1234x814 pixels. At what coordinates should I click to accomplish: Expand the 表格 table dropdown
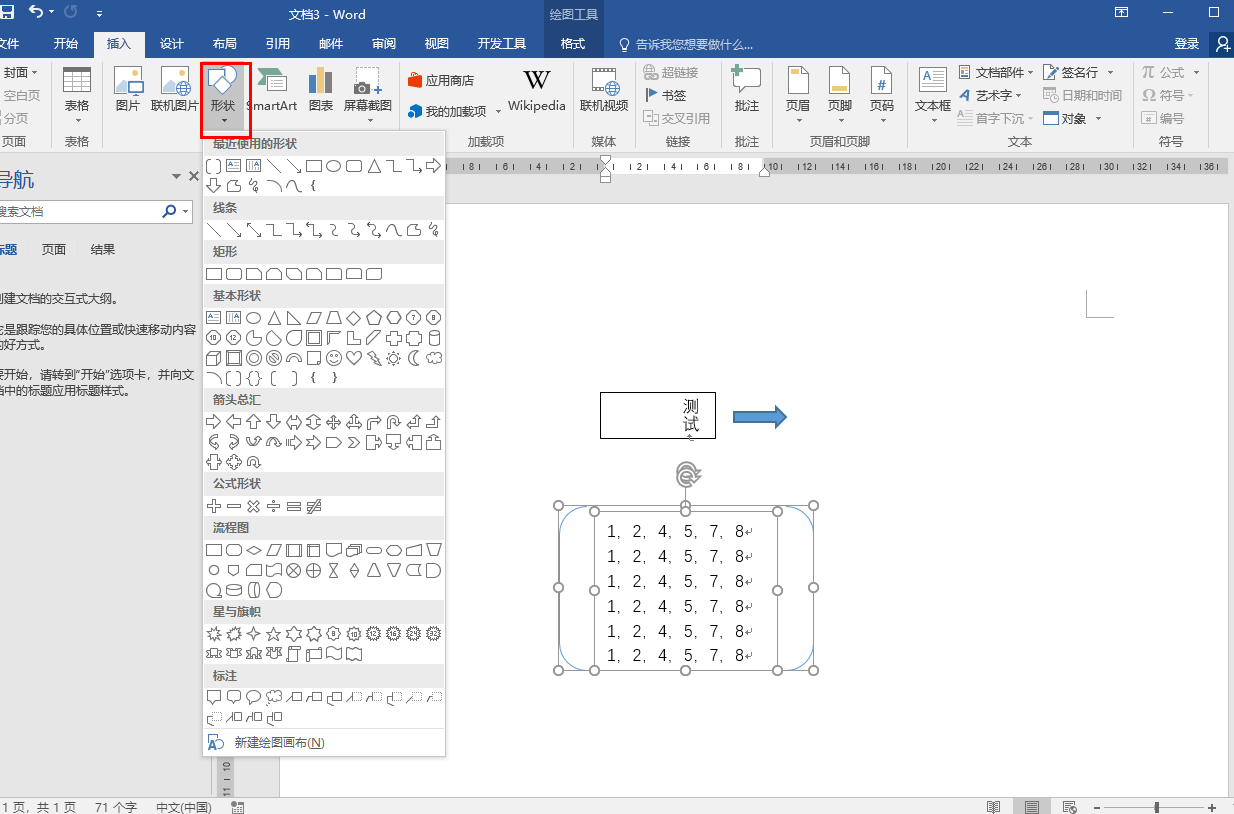click(x=76, y=96)
